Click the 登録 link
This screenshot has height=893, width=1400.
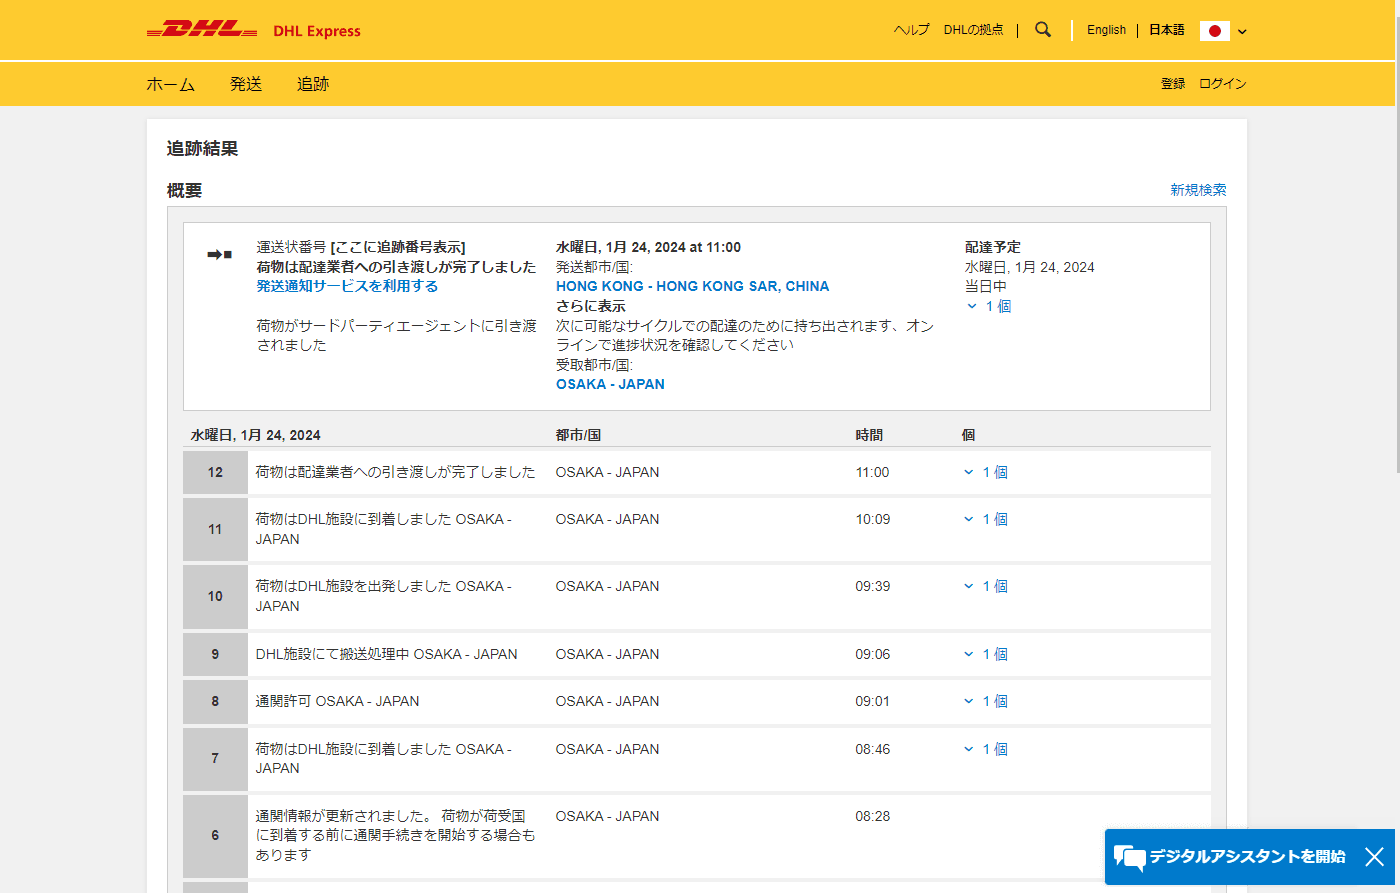click(x=1173, y=84)
